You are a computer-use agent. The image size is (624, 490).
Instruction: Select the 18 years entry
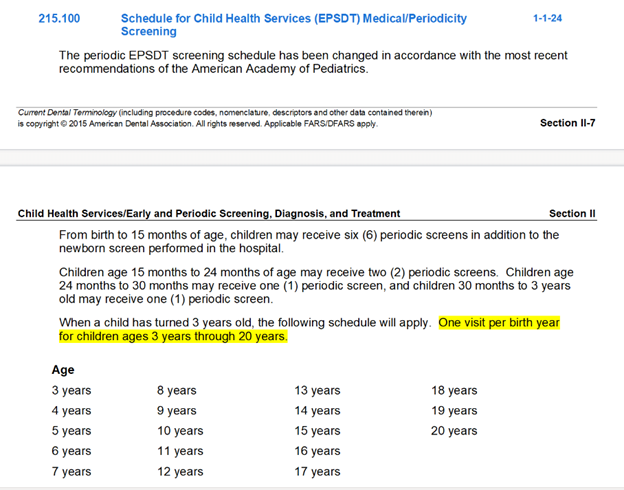click(454, 390)
